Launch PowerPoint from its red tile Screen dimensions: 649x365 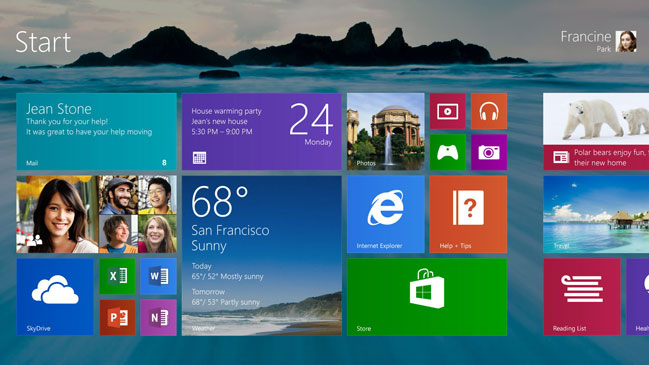[117, 318]
